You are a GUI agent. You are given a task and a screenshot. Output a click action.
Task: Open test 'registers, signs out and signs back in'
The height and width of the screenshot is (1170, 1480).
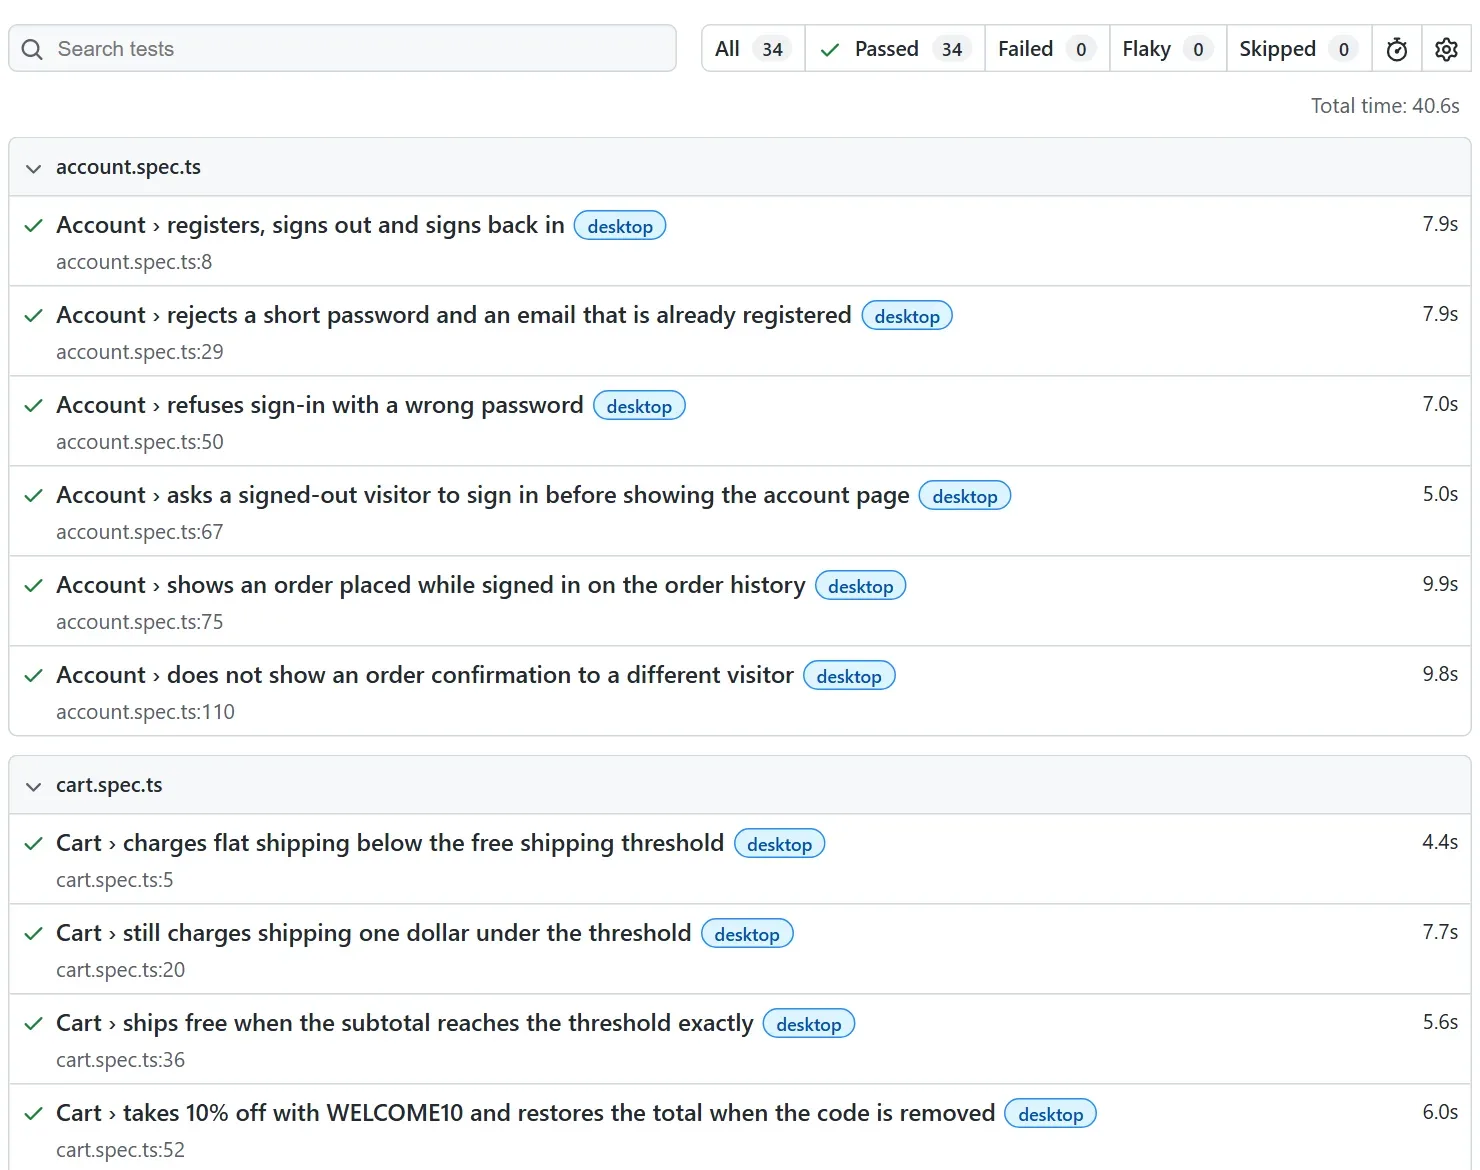[x=310, y=225]
